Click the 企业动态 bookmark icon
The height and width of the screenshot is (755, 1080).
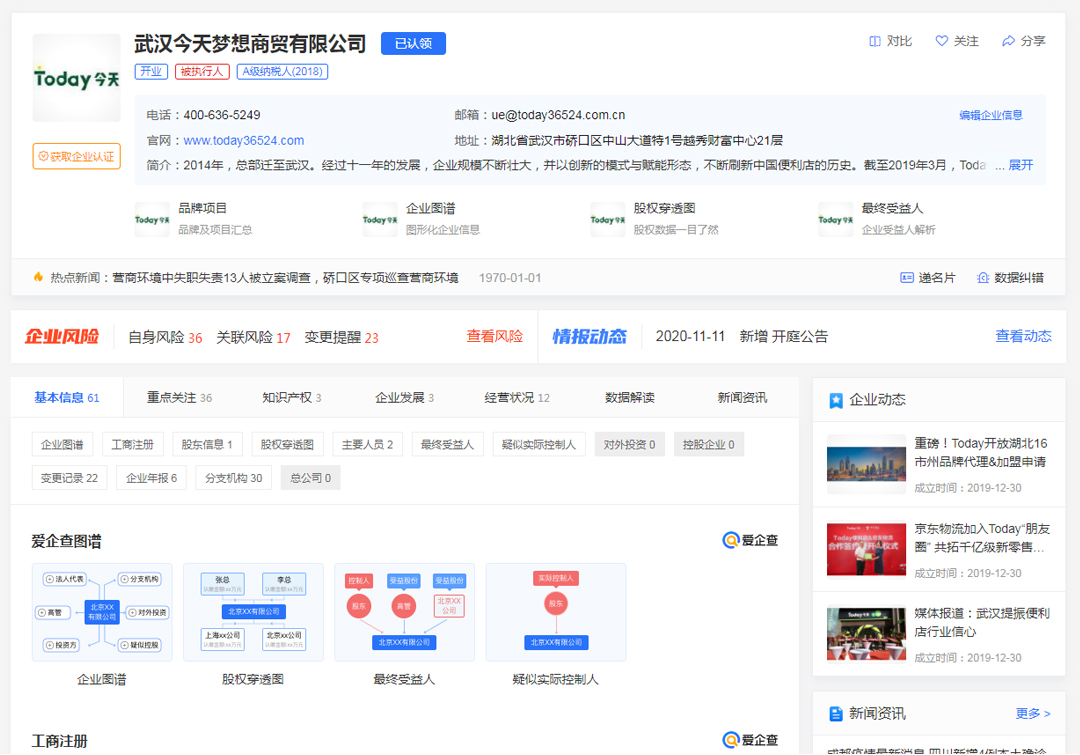tap(835, 400)
